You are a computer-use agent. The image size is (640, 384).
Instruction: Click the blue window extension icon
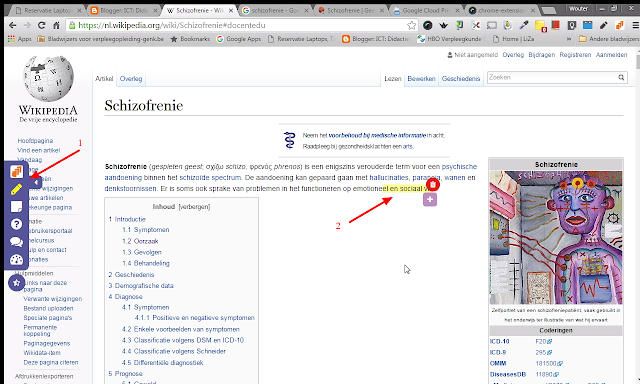tap(587, 25)
